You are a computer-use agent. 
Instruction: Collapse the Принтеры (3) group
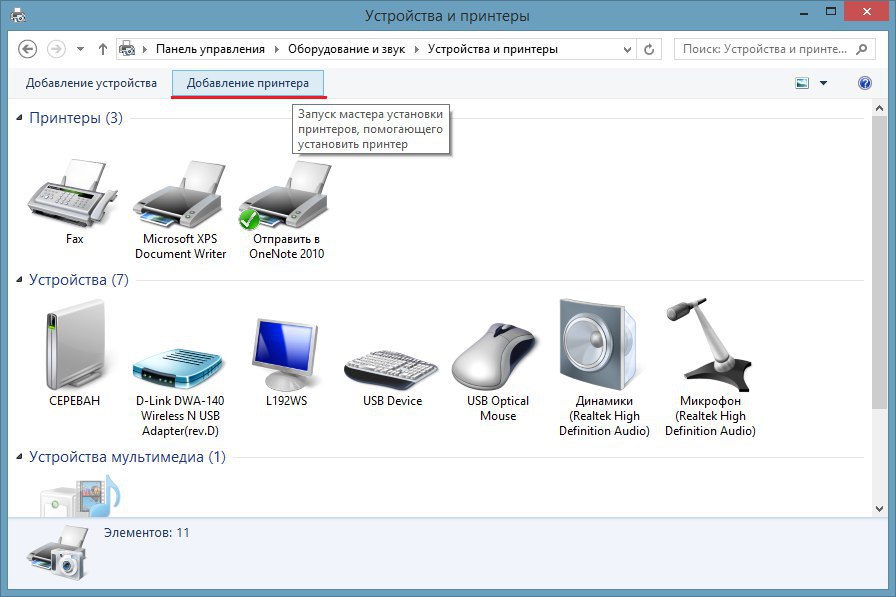pos(19,118)
